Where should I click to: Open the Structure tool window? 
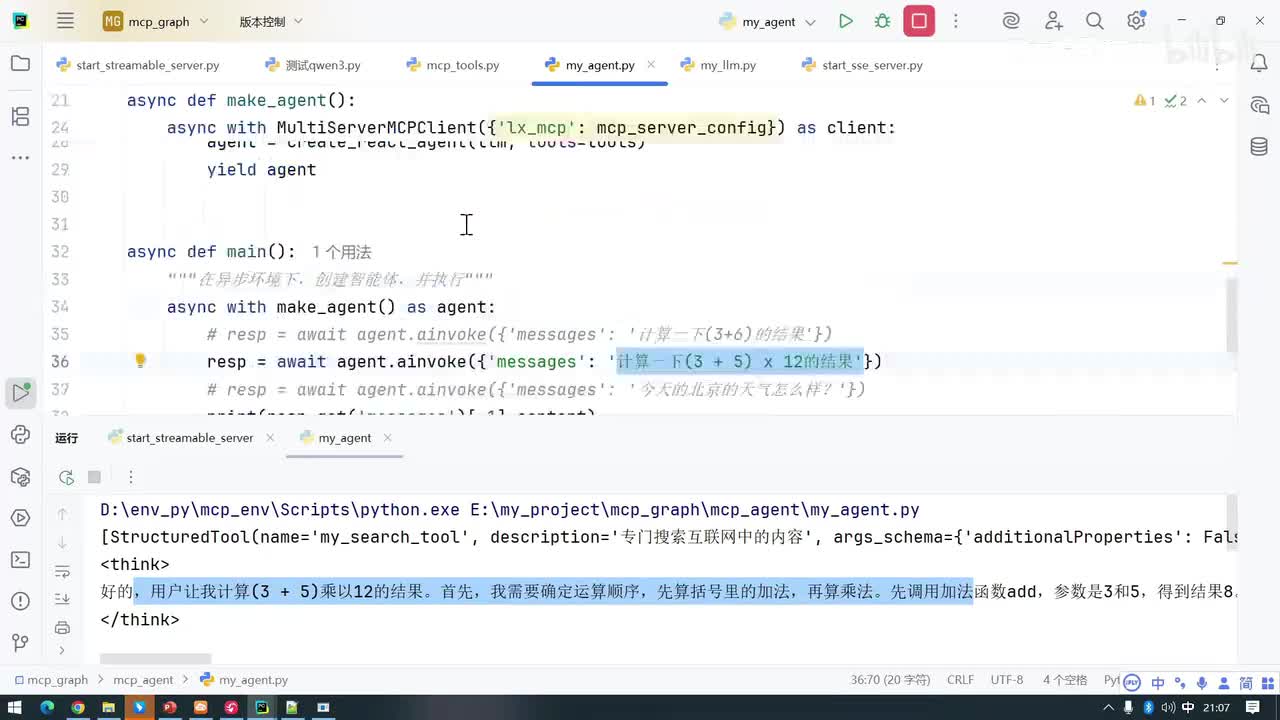pyautogui.click(x=20, y=117)
